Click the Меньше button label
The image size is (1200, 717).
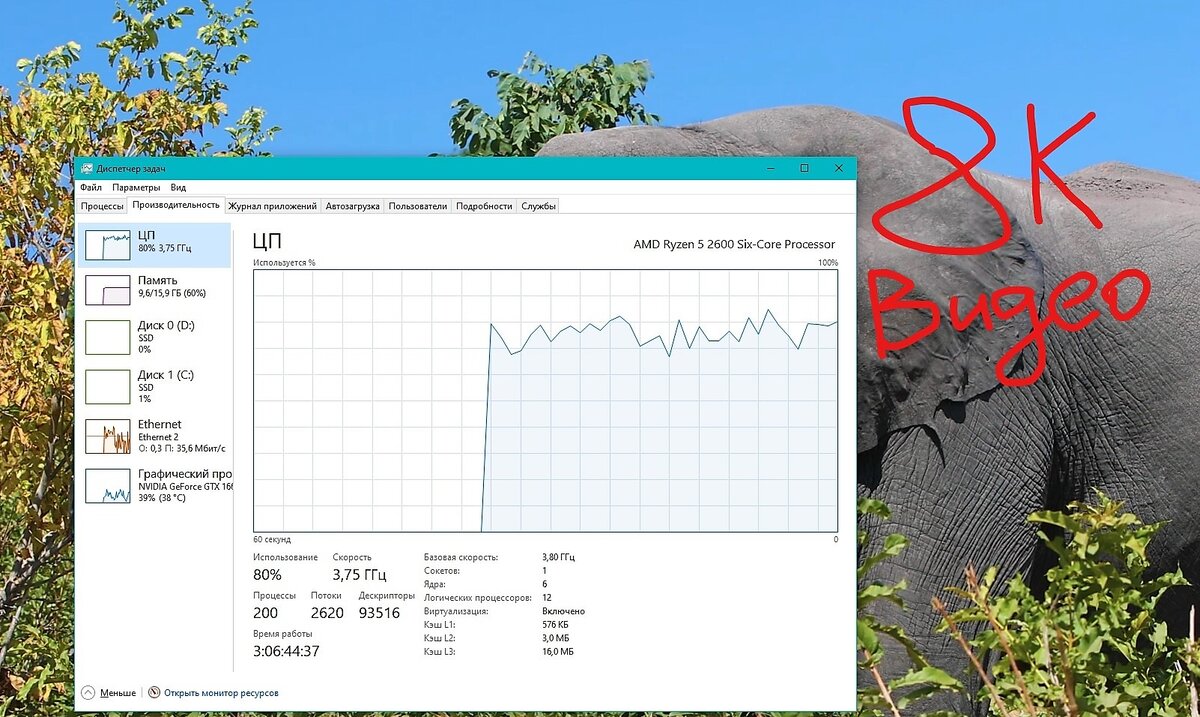point(118,692)
